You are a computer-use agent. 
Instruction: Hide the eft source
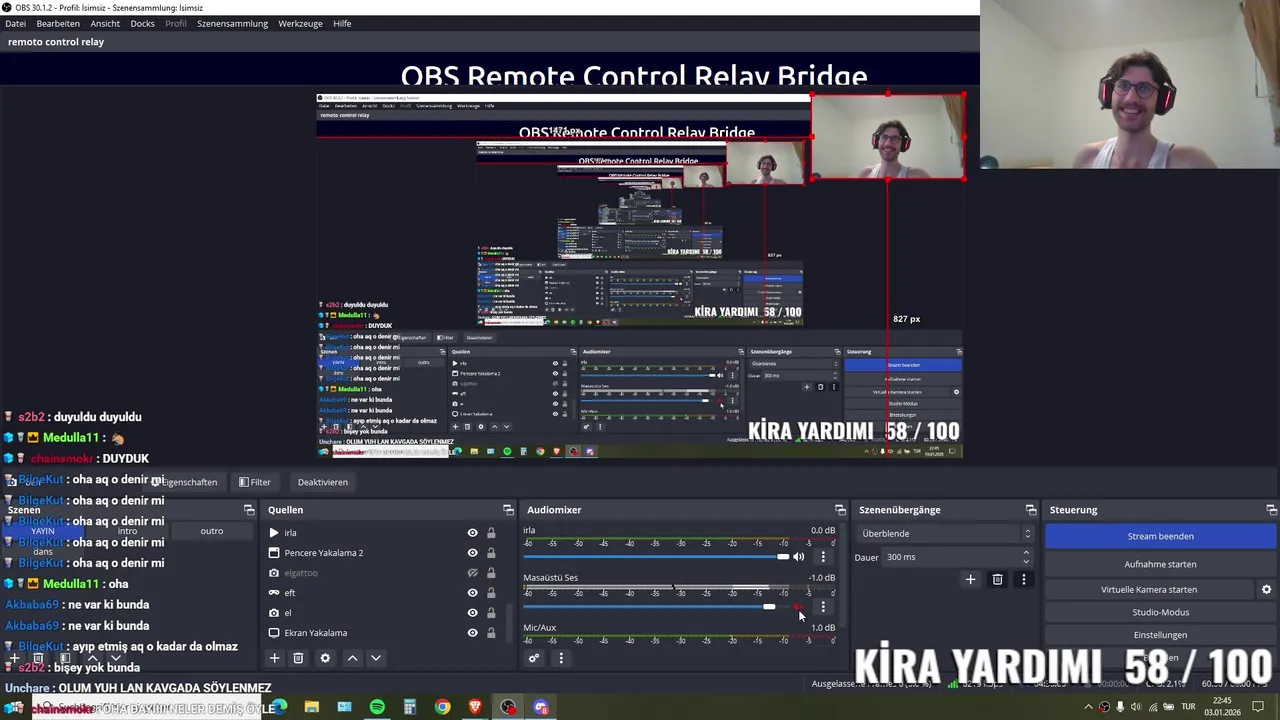[472, 593]
